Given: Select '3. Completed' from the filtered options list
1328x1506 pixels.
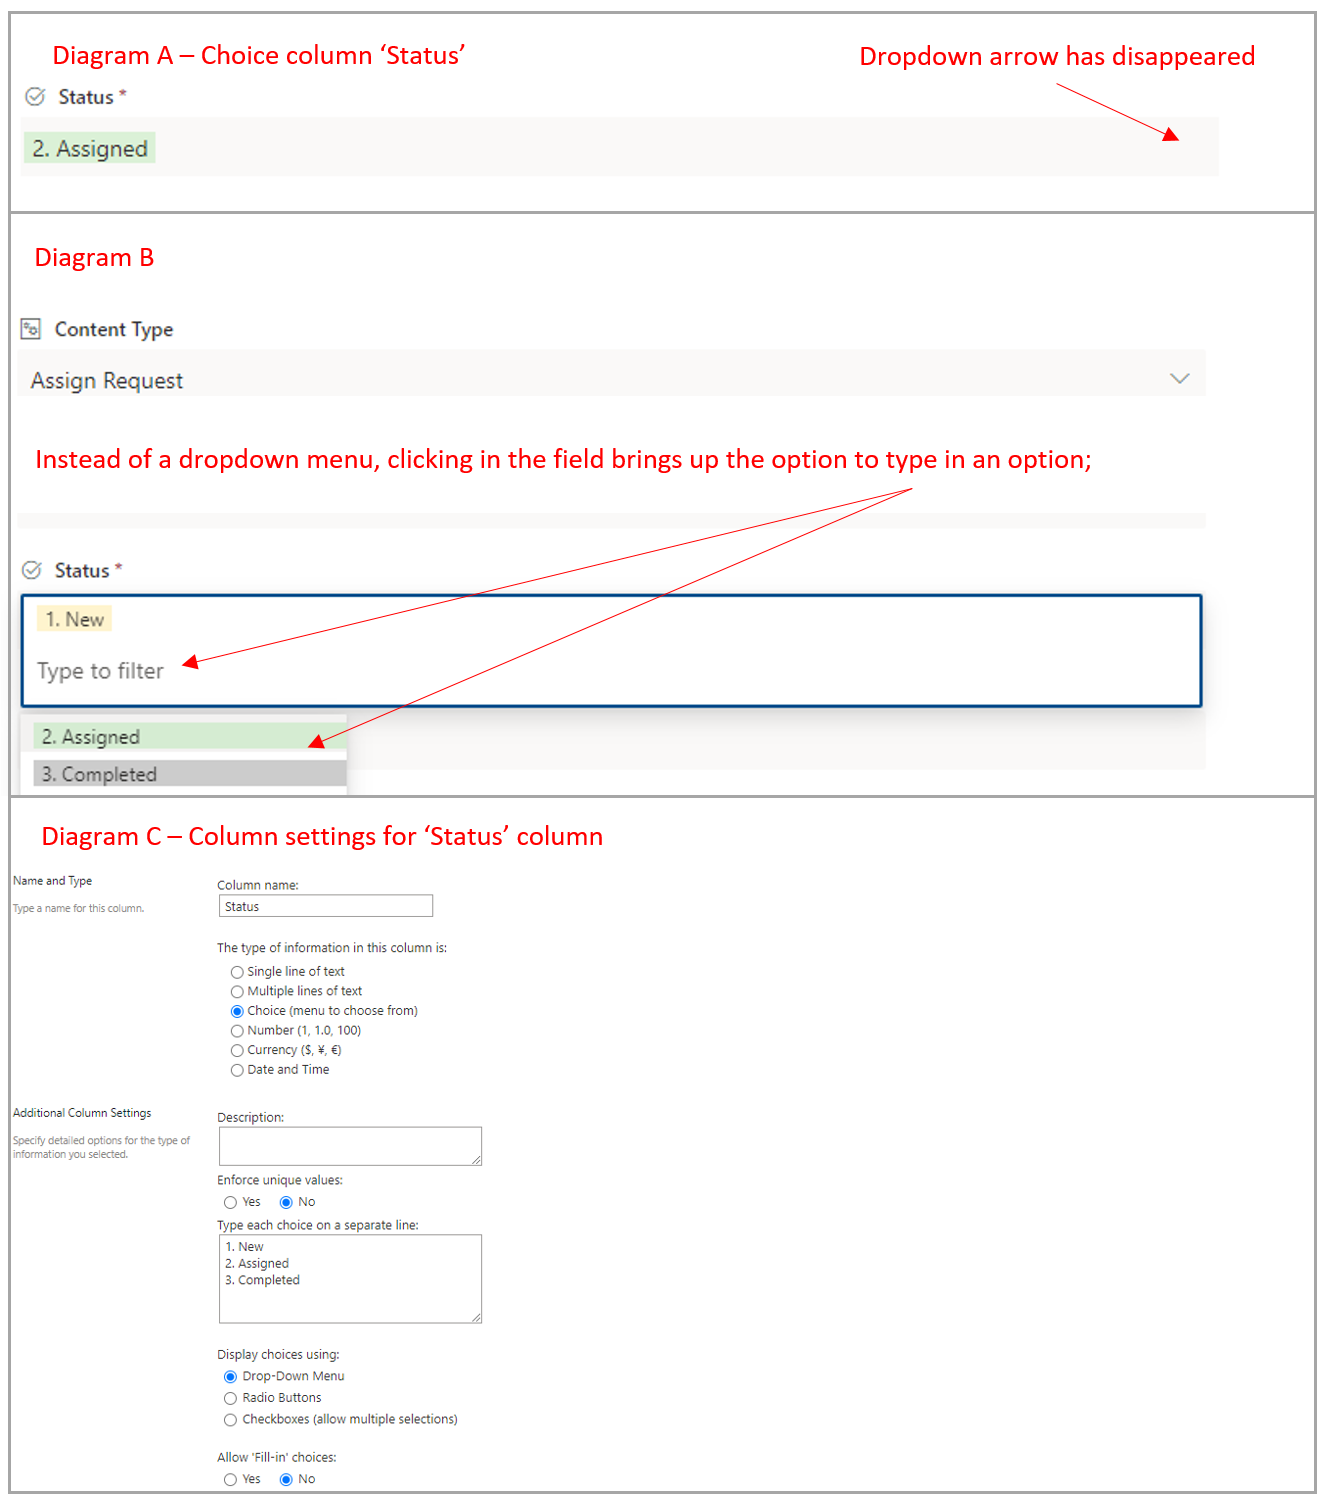Looking at the screenshot, I should pyautogui.click(x=97, y=773).
